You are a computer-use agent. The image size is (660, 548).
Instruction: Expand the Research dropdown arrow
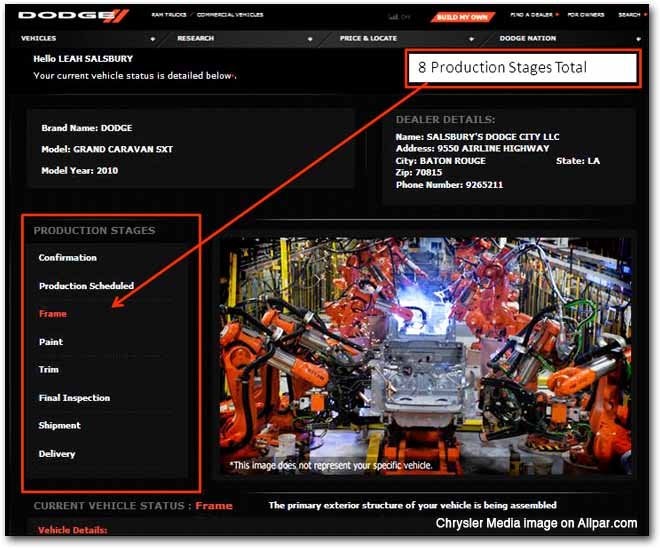click(310, 39)
